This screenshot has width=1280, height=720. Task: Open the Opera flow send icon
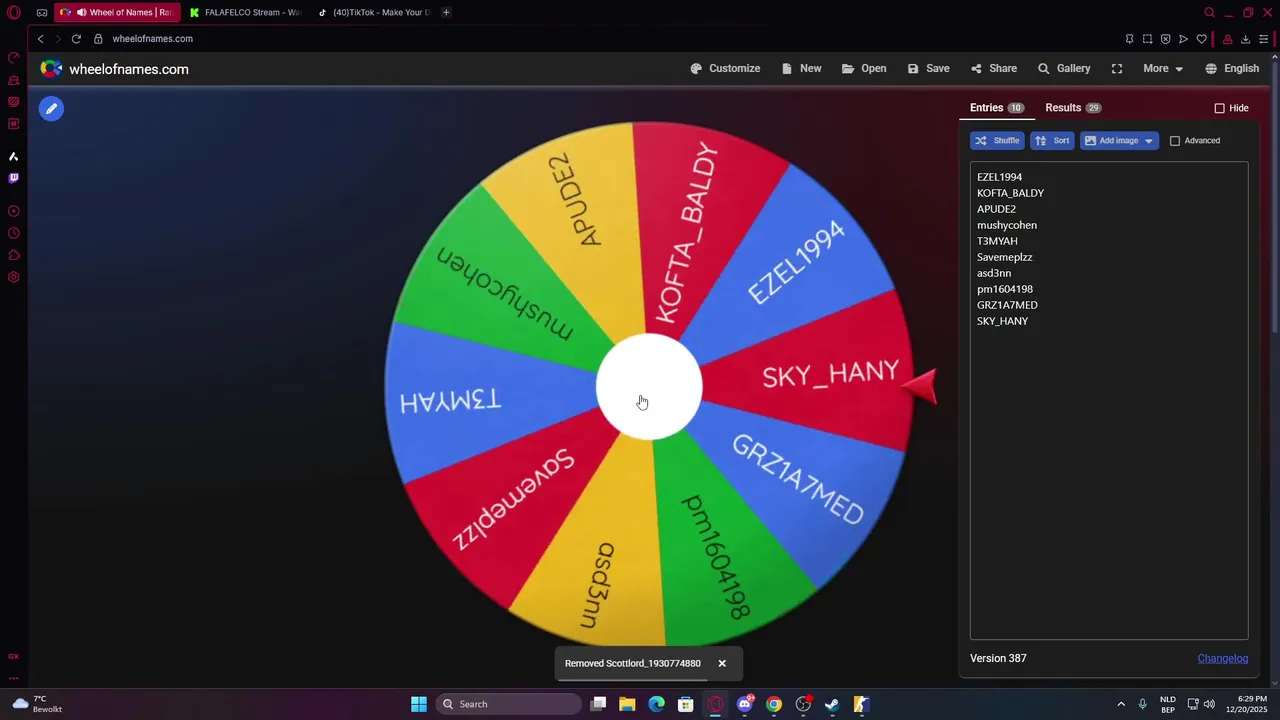click(1183, 39)
